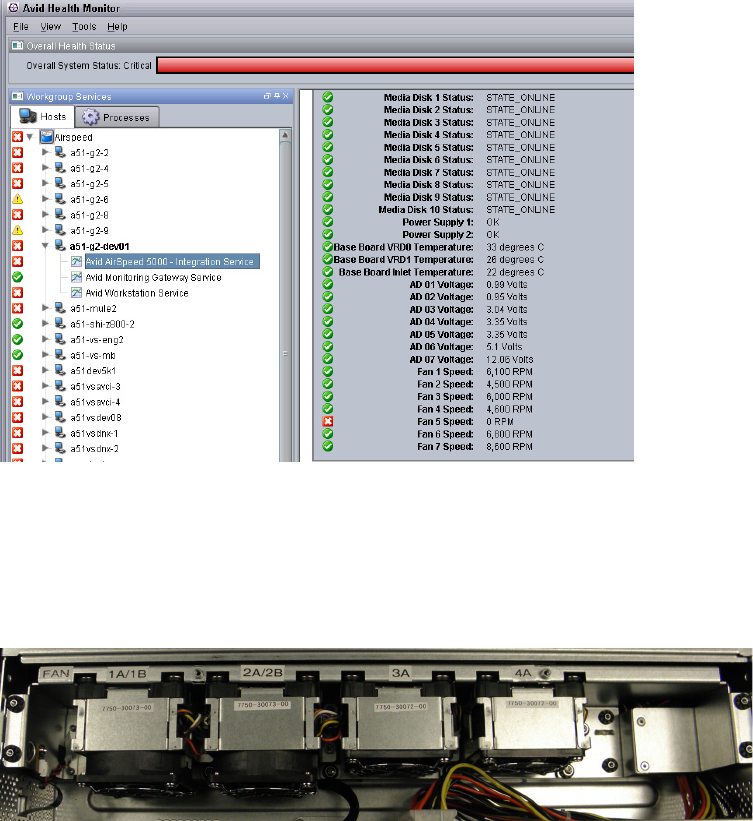Viewport: 753px width, 821px height.
Task: Expand host a51vsdnx-1
Action: (x=45, y=432)
